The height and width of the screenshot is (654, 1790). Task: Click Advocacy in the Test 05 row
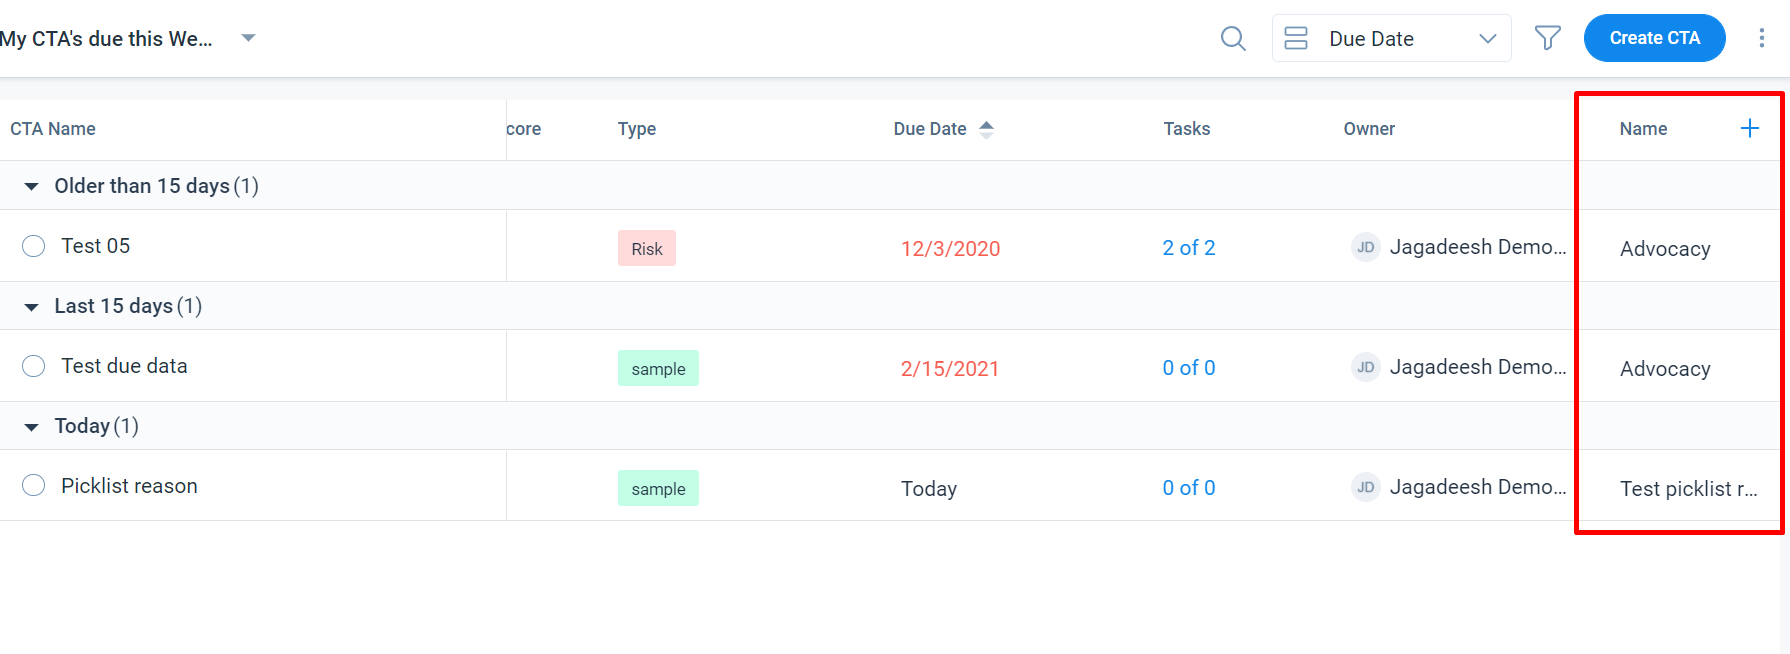(x=1665, y=249)
